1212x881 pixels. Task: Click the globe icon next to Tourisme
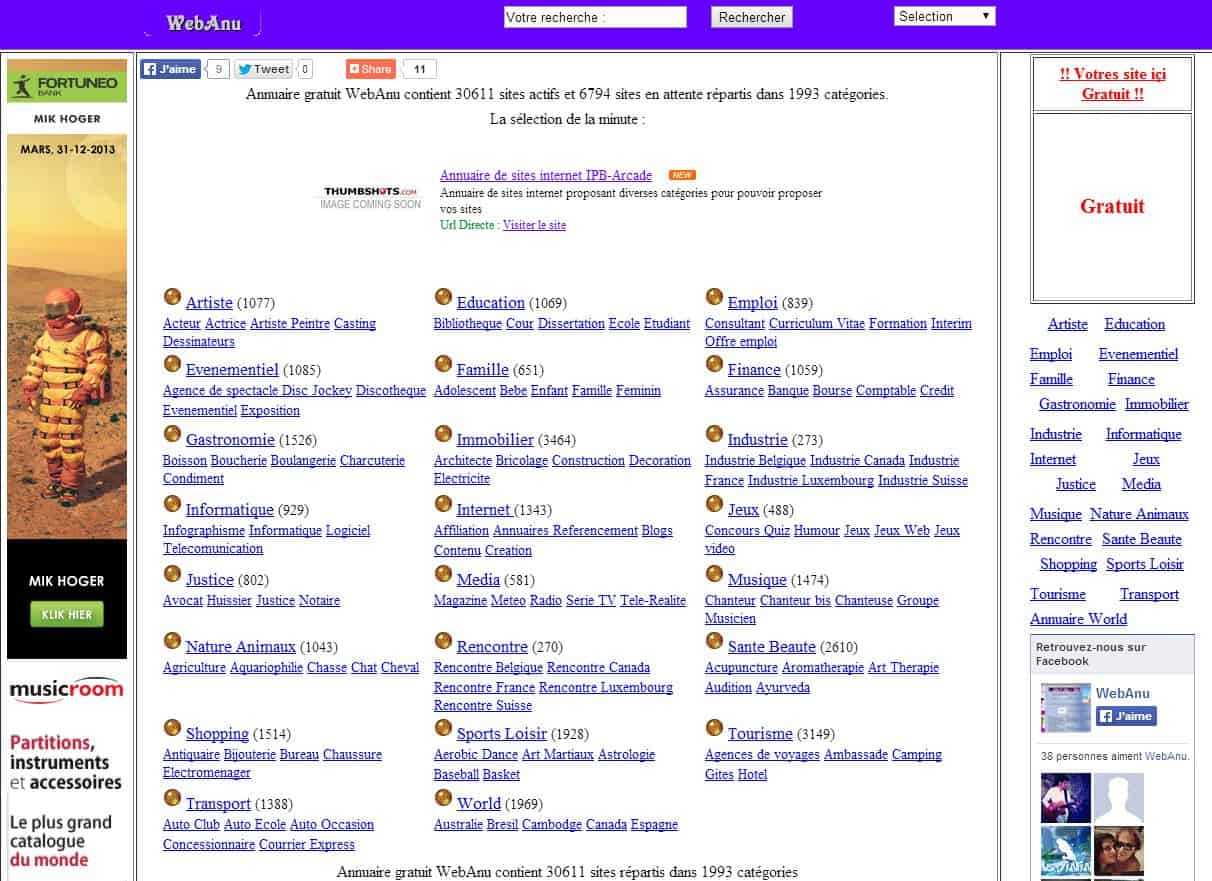(714, 728)
